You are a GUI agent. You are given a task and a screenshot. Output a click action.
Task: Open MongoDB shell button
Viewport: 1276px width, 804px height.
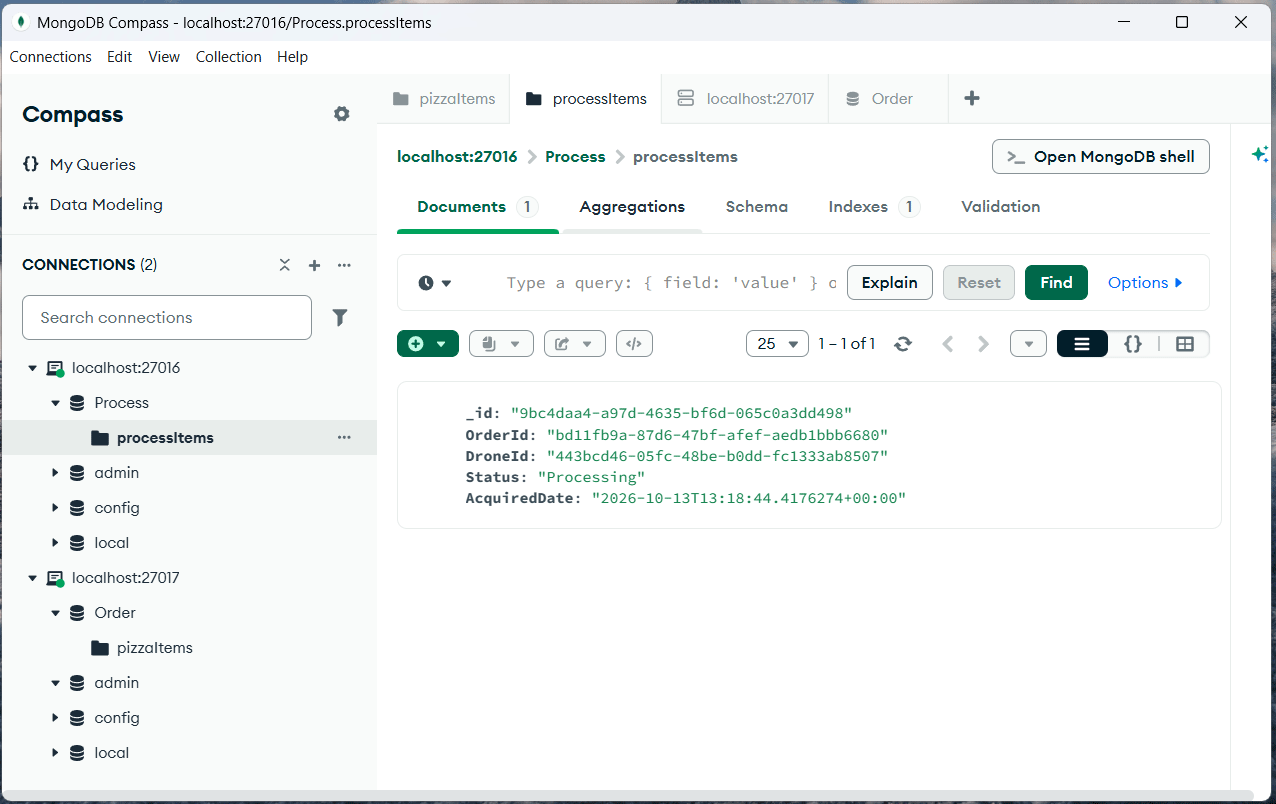[x=1101, y=157]
